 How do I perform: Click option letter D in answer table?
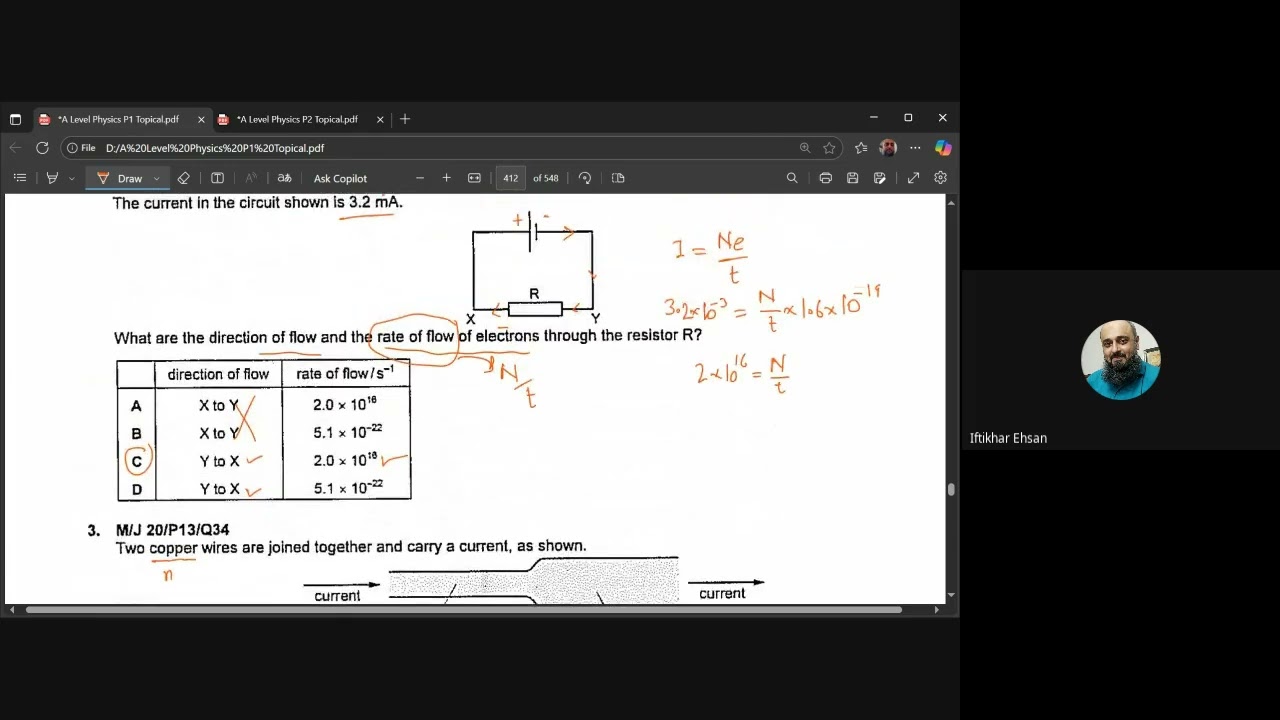tap(137, 489)
